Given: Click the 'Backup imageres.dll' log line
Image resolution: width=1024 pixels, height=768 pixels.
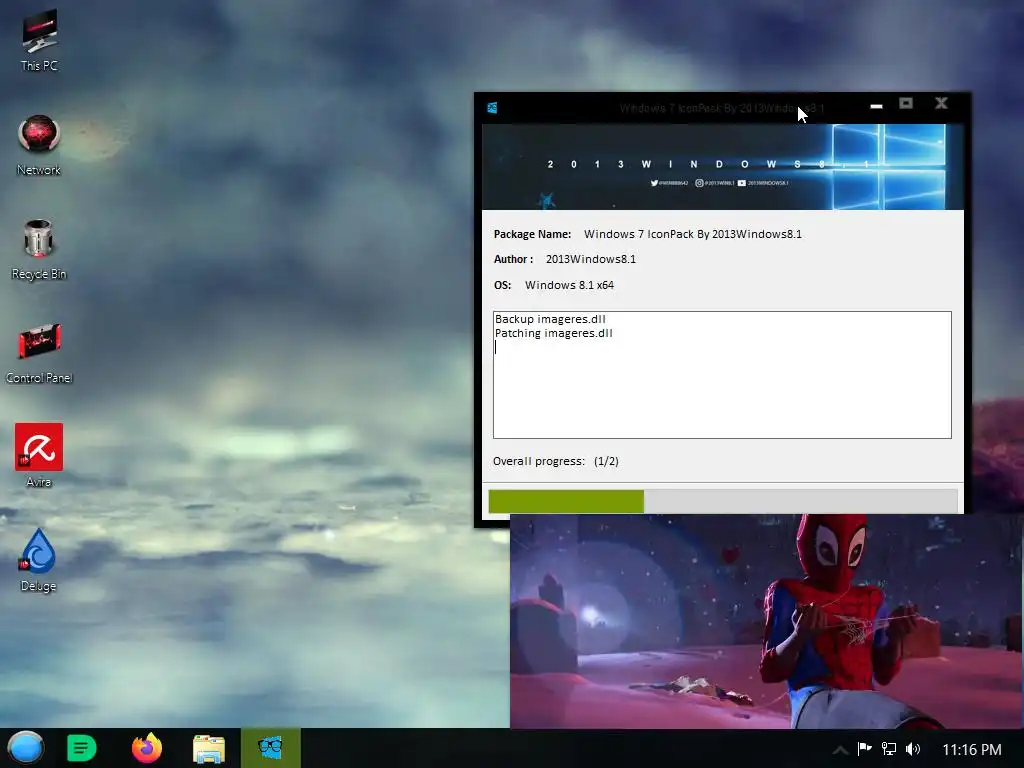Looking at the screenshot, I should pyautogui.click(x=551, y=319).
